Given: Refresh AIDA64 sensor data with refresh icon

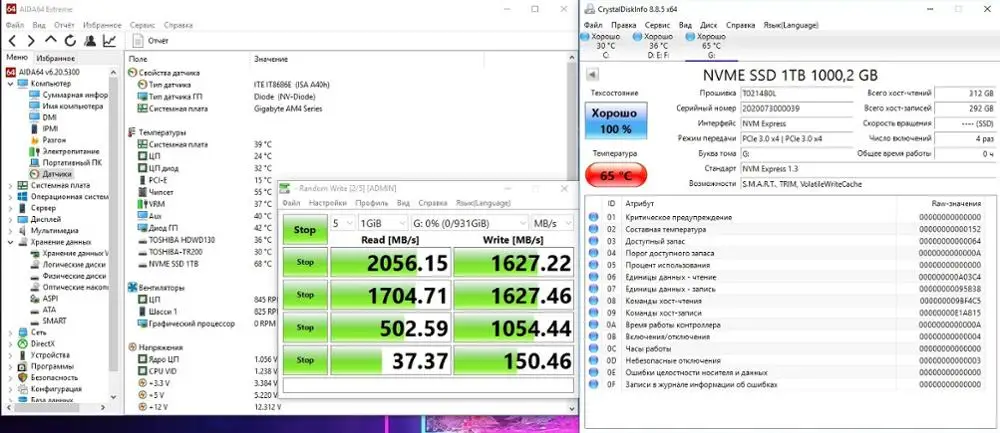Looking at the screenshot, I should click(x=70, y=41).
